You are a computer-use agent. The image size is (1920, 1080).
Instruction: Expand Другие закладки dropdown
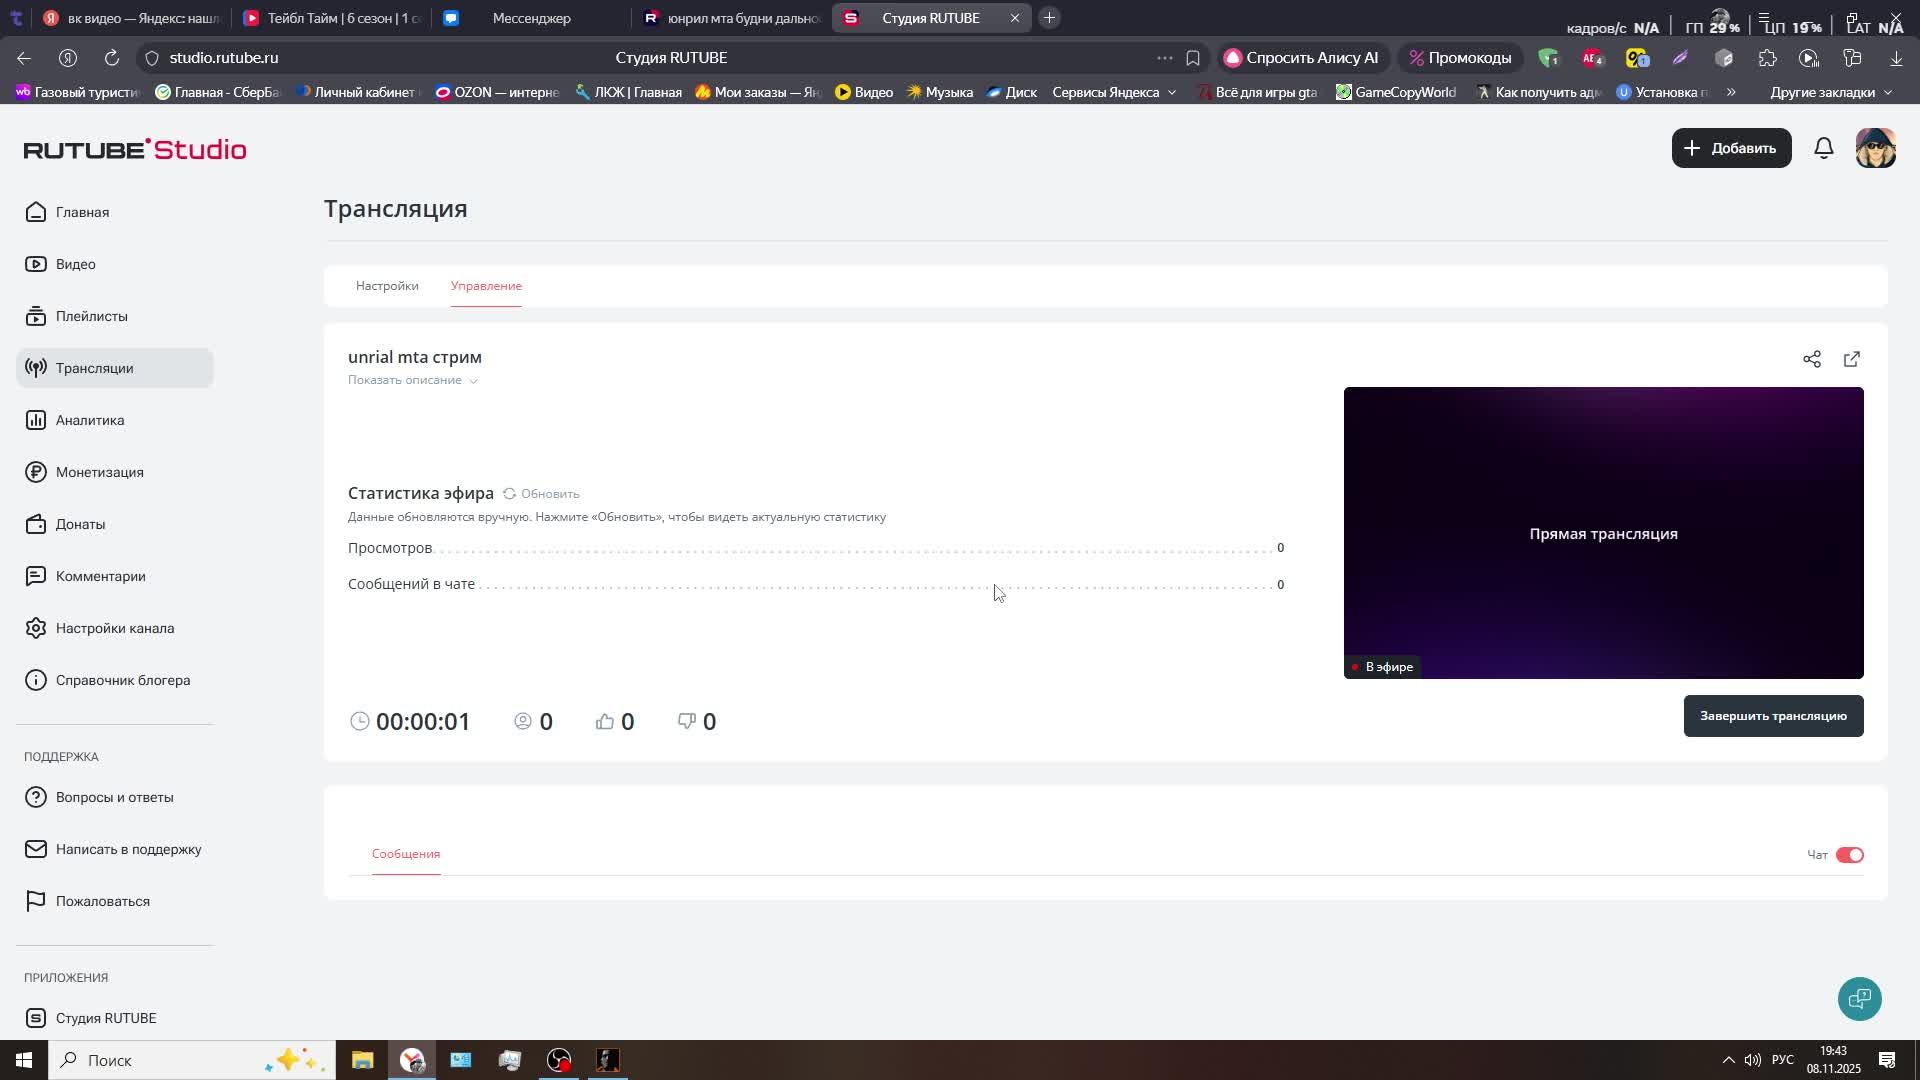[1831, 92]
